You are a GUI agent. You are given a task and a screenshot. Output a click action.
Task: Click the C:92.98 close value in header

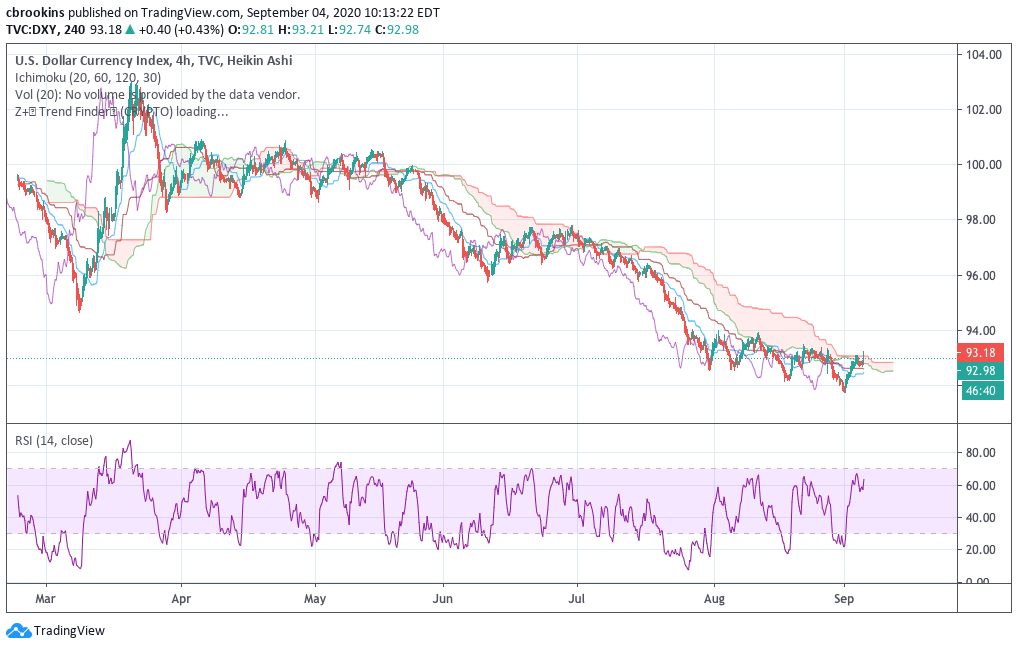pyautogui.click(x=397, y=29)
